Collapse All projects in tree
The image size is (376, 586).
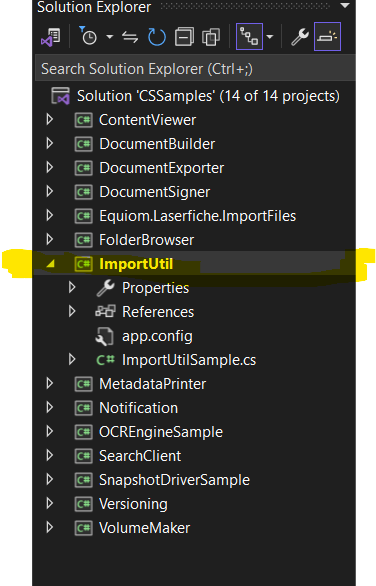point(184,37)
